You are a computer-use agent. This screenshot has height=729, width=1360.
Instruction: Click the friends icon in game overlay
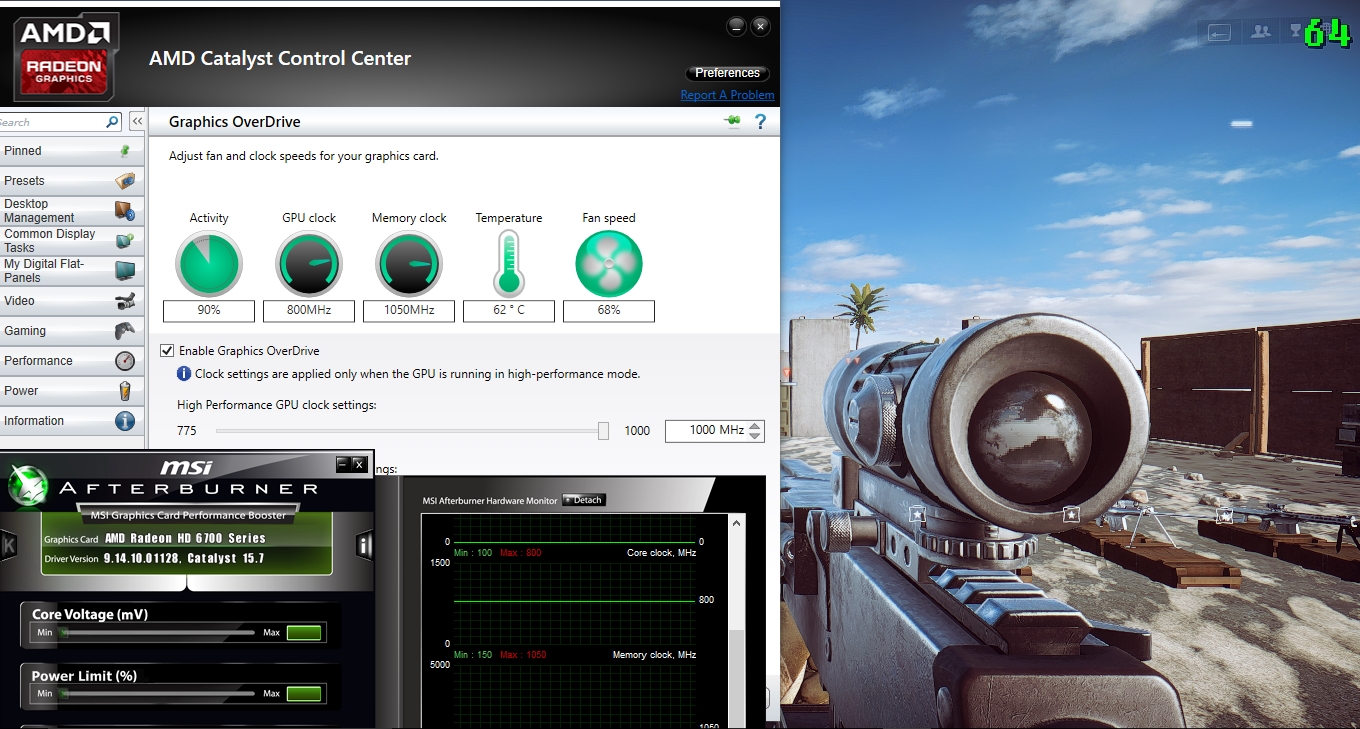click(x=1261, y=32)
